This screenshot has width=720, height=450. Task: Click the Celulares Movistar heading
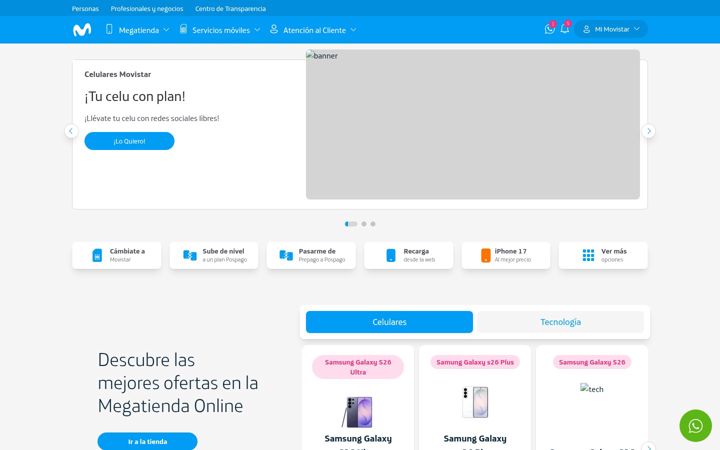click(x=118, y=74)
